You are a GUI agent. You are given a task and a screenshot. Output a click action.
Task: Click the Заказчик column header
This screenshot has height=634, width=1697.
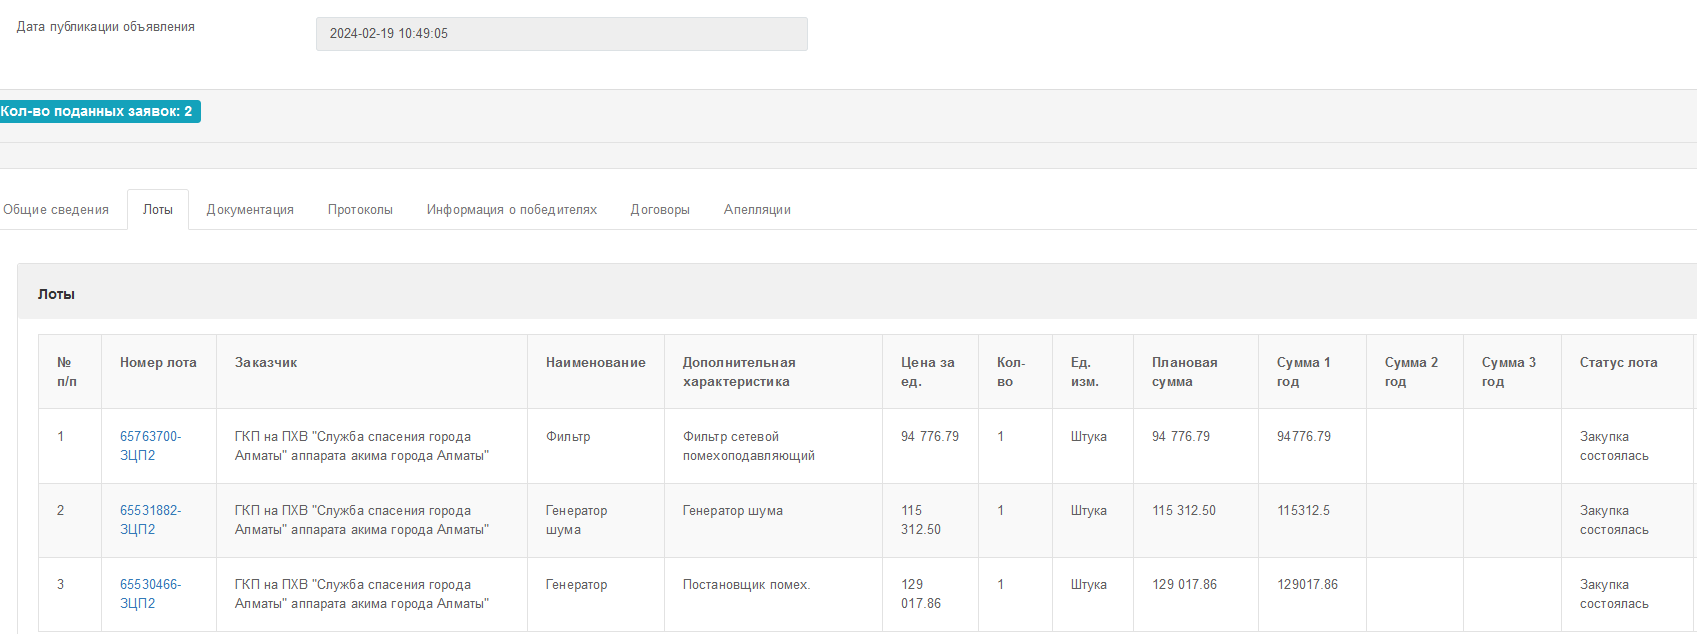click(x=266, y=363)
